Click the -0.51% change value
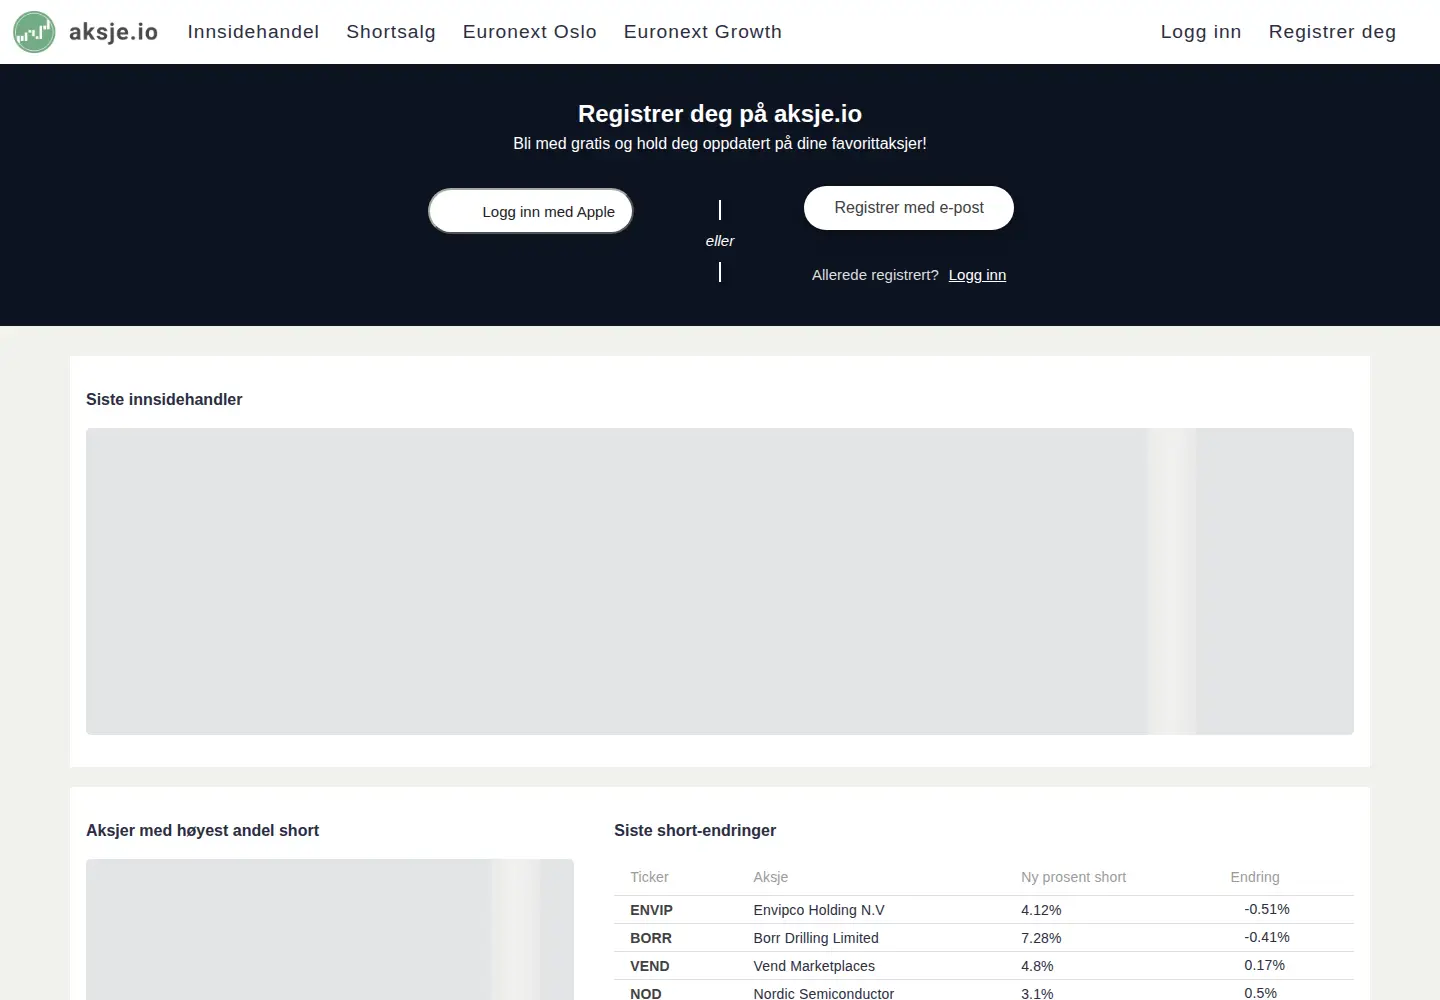Viewport: 1440px width, 1000px height. tap(1267, 909)
